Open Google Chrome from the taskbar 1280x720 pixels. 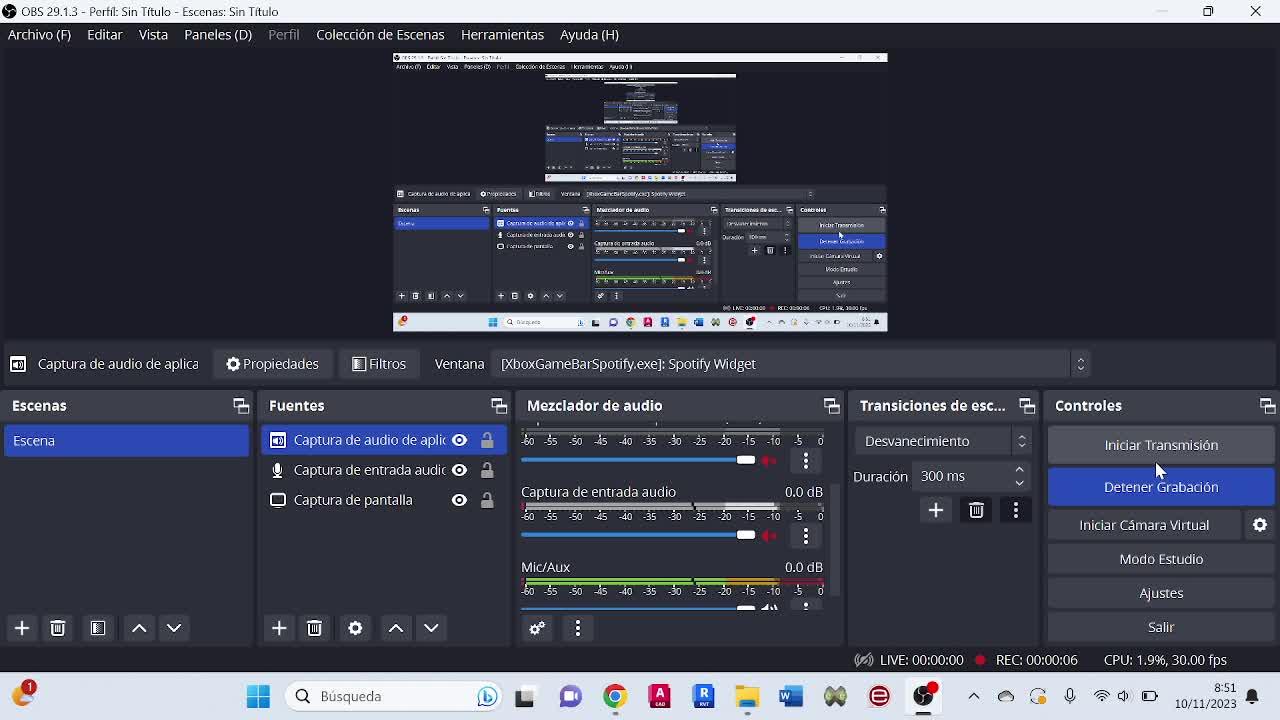click(615, 696)
